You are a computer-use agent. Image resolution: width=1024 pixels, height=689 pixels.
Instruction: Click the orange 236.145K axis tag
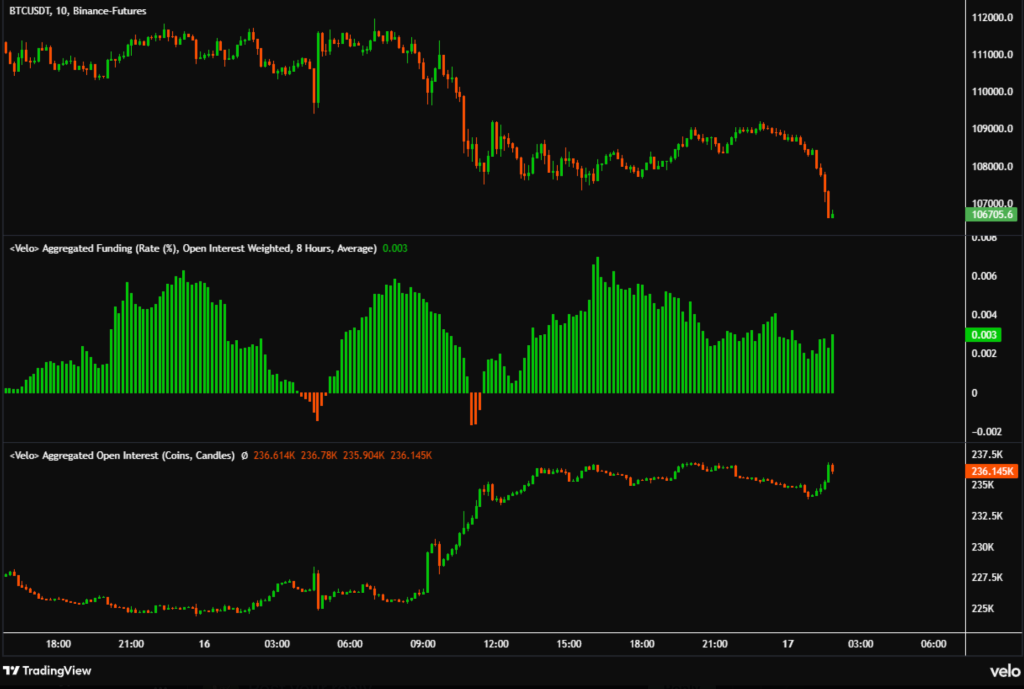click(x=992, y=470)
